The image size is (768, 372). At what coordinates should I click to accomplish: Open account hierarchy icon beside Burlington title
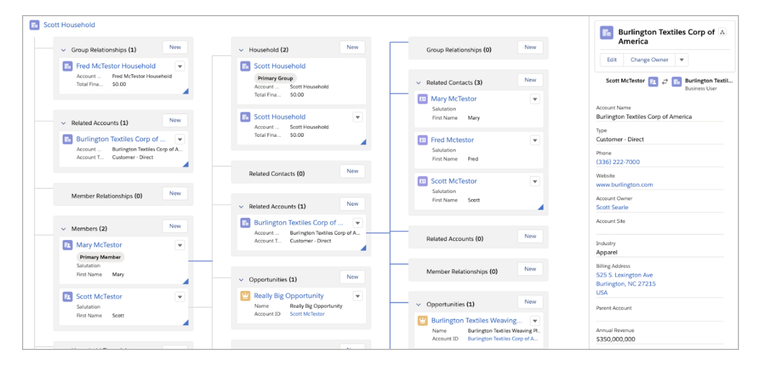pyautogui.click(x=722, y=32)
